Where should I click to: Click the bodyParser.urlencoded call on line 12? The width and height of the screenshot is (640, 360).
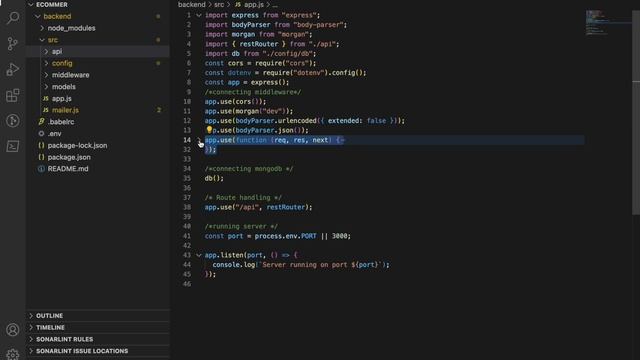[x=276, y=121]
